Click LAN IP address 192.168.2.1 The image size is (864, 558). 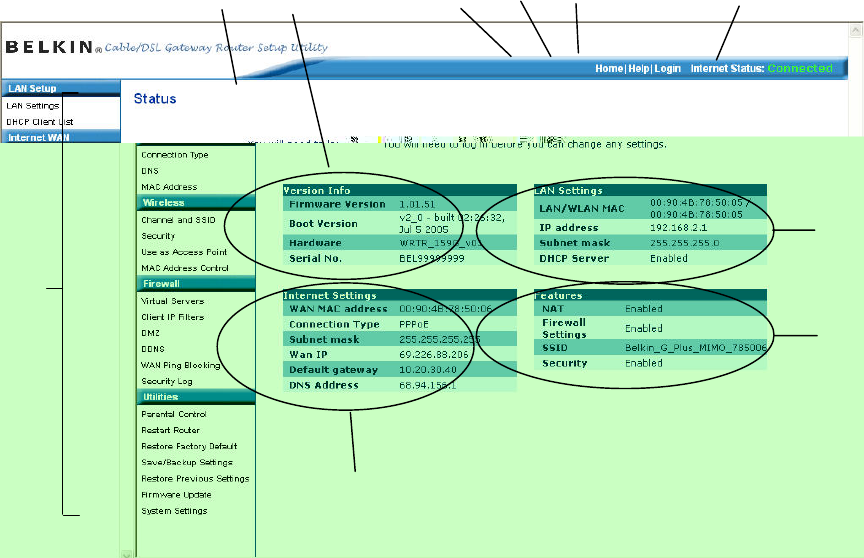coord(678,227)
